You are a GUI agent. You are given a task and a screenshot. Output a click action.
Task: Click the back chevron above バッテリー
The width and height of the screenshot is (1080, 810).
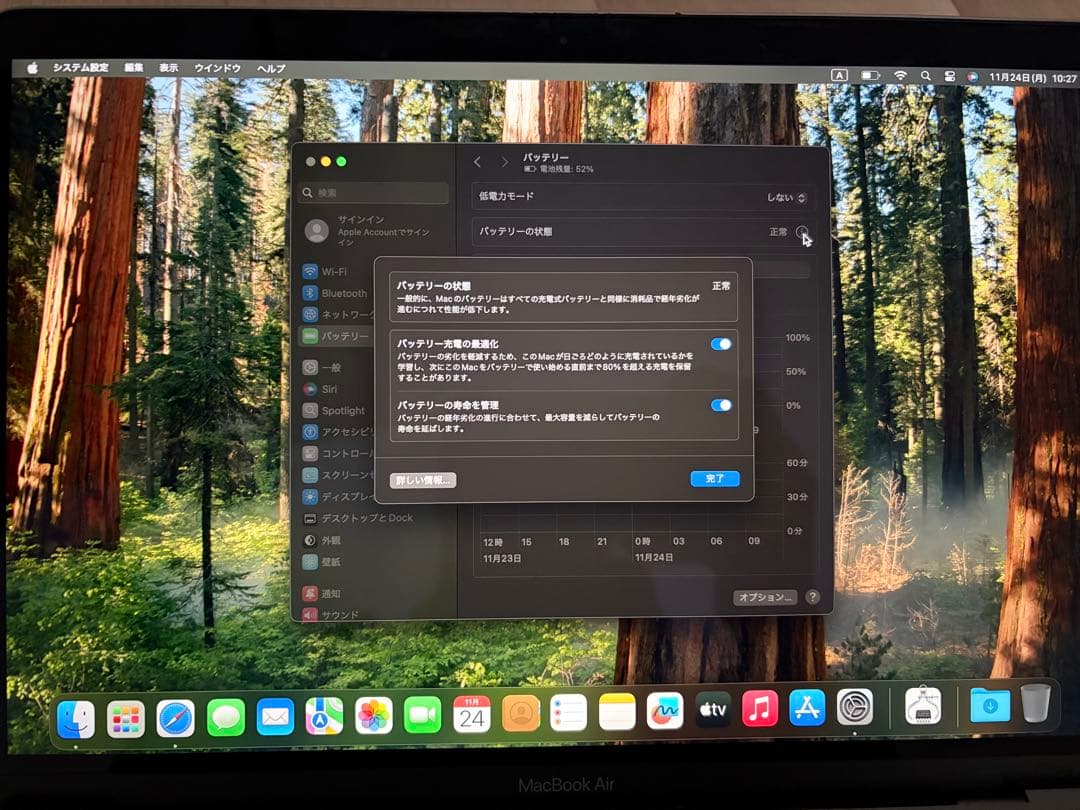[477, 161]
